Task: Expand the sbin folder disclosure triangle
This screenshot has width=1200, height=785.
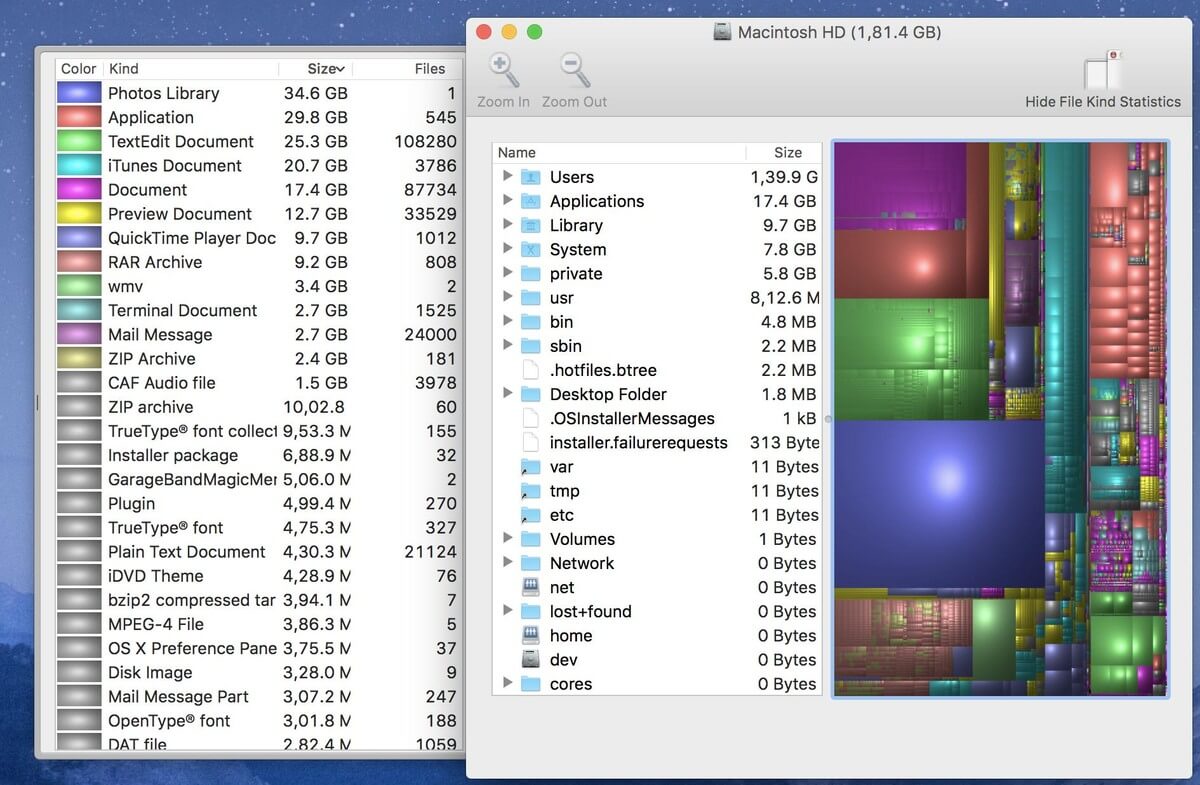Action: 507,344
